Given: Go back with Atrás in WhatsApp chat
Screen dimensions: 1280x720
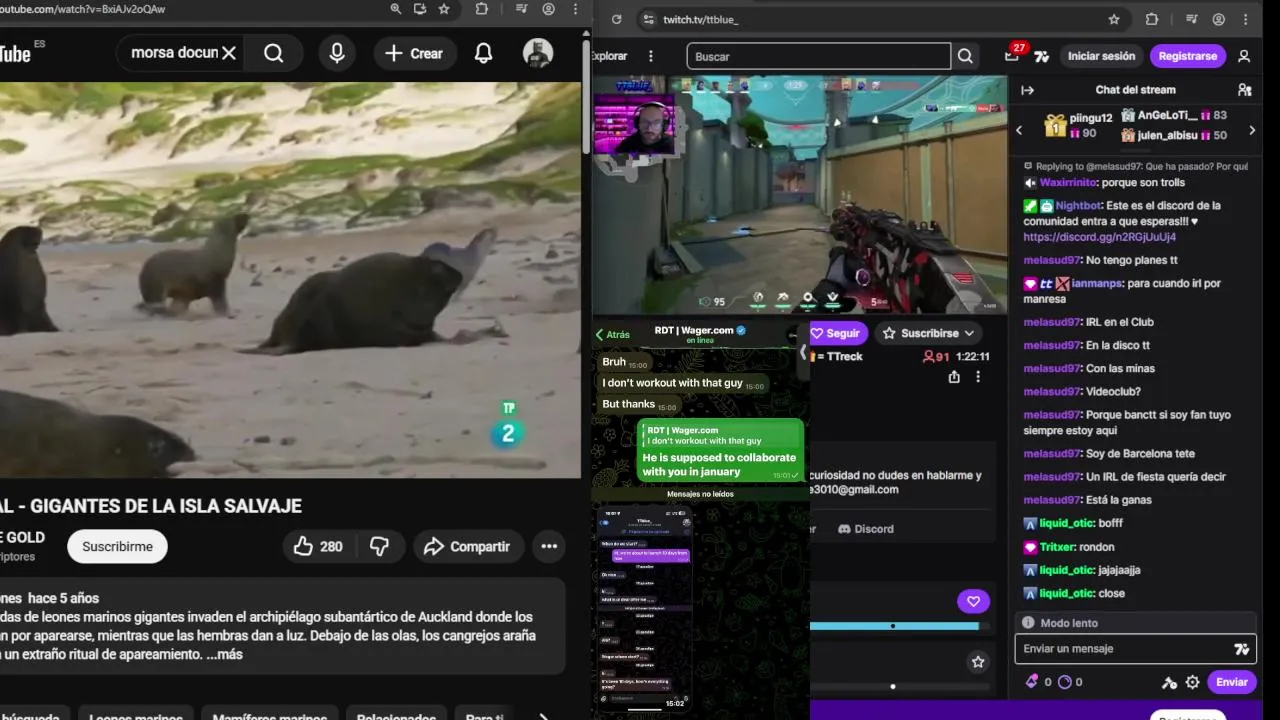Looking at the screenshot, I should tap(613, 335).
